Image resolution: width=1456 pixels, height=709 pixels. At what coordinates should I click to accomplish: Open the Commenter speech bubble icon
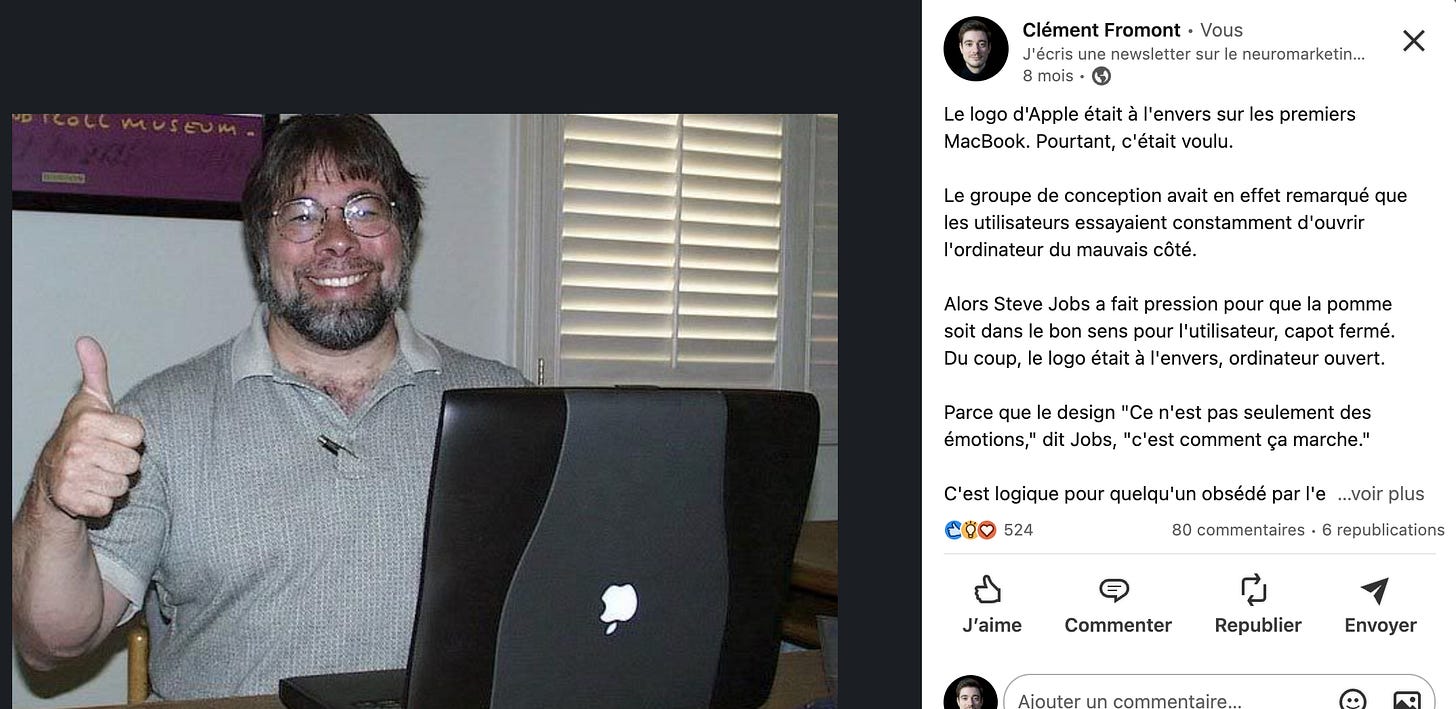click(1114, 590)
